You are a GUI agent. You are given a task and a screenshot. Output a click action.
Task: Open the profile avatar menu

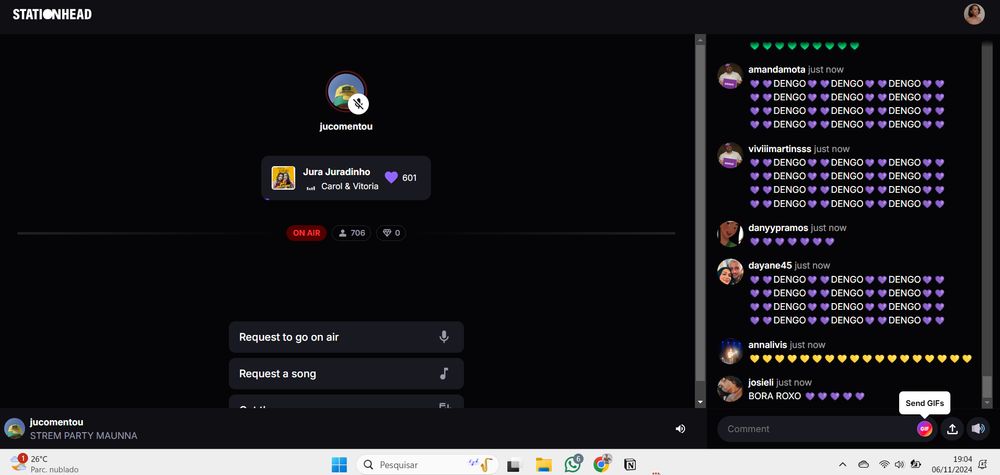point(974,14)
